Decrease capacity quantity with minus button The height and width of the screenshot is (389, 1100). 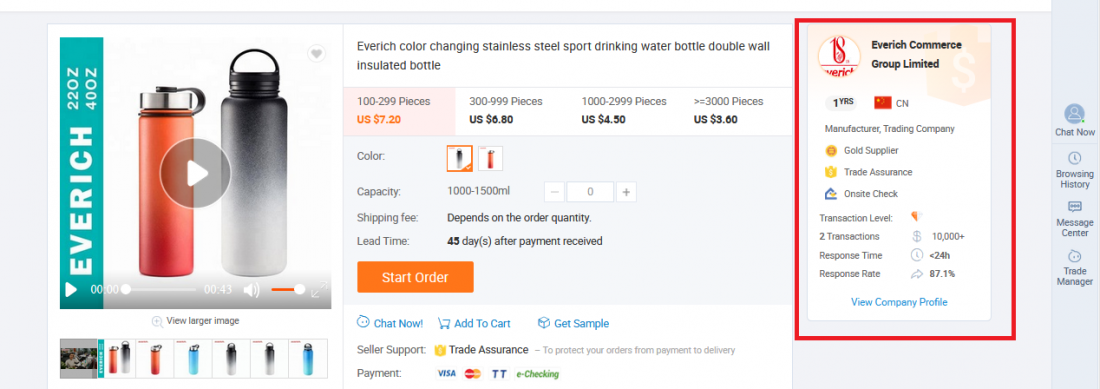click(x=554, y=192)
